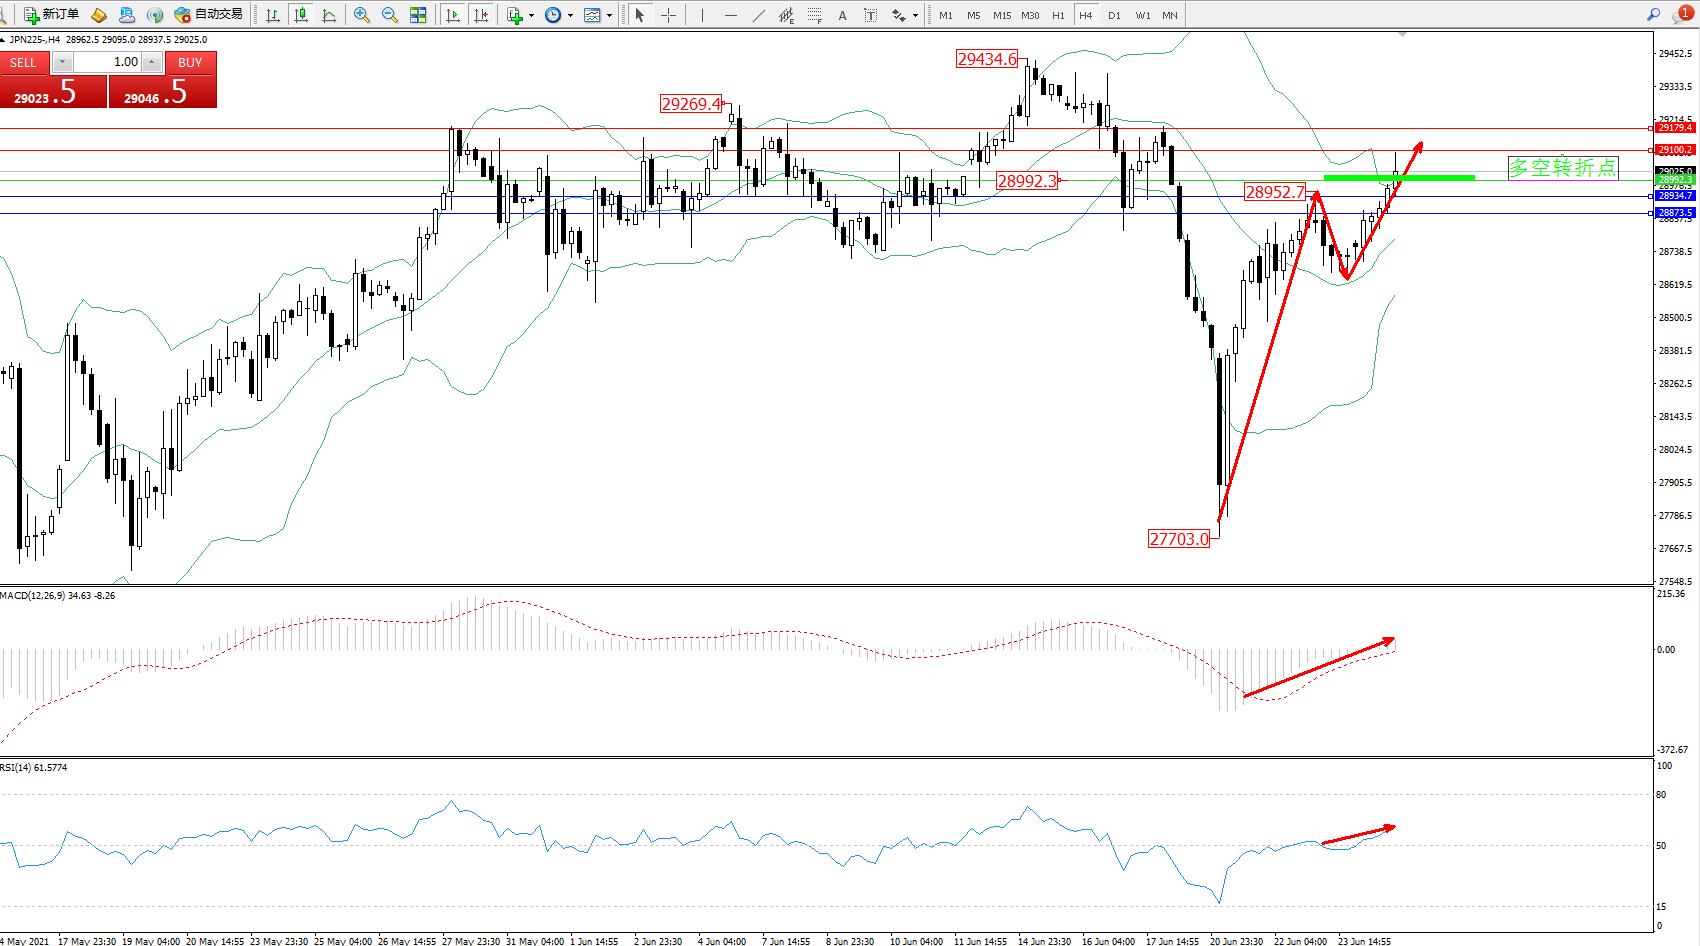The height and width of the screenshot is (946, 1700).
Task: Click the tile windows icon
Action: pyautogui.click(x=418, y=15)
